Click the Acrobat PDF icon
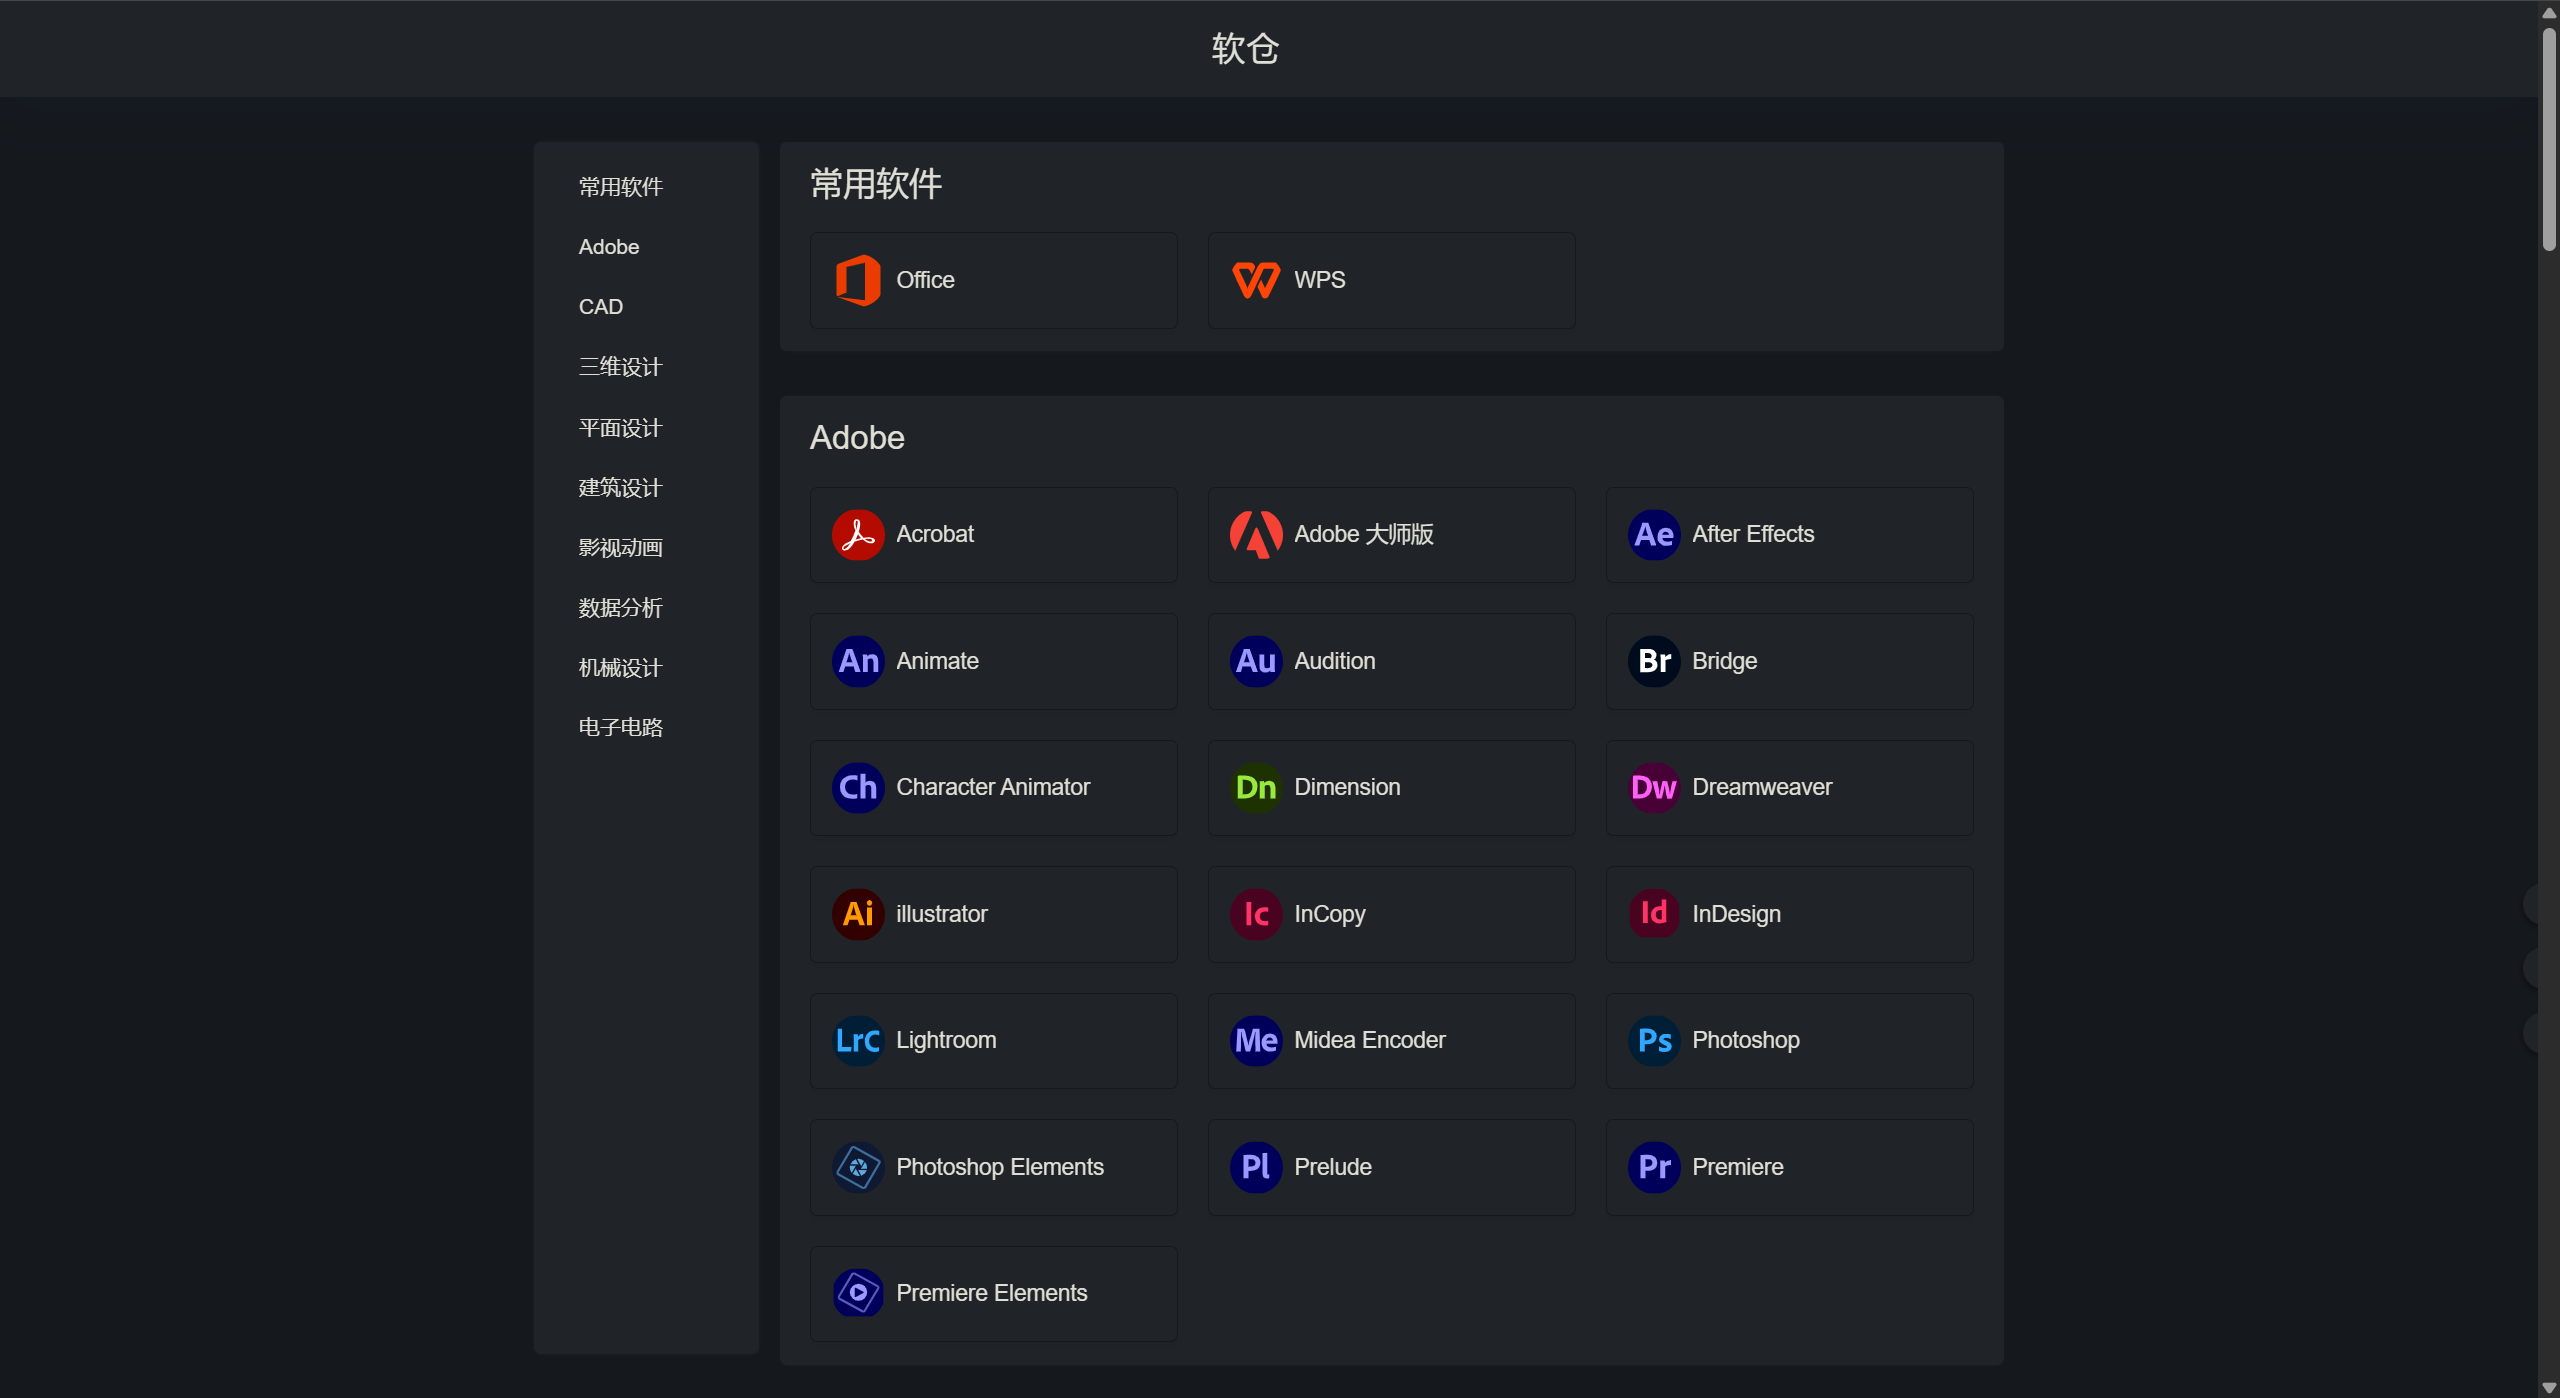 [x=857, y=534]
